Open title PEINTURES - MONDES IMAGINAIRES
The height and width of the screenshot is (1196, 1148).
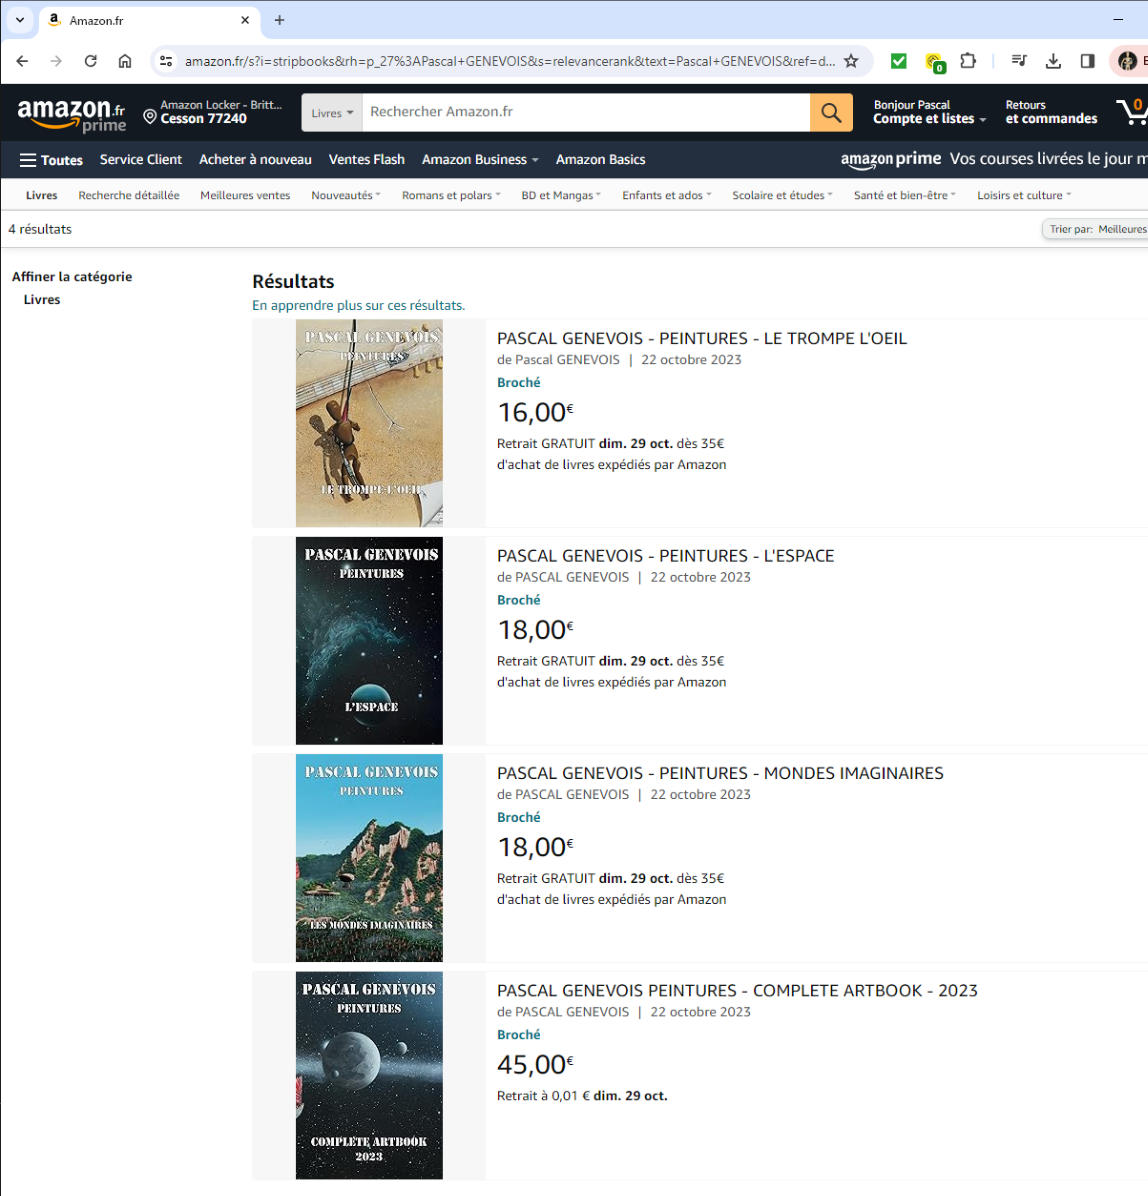[x=720, y=773]
